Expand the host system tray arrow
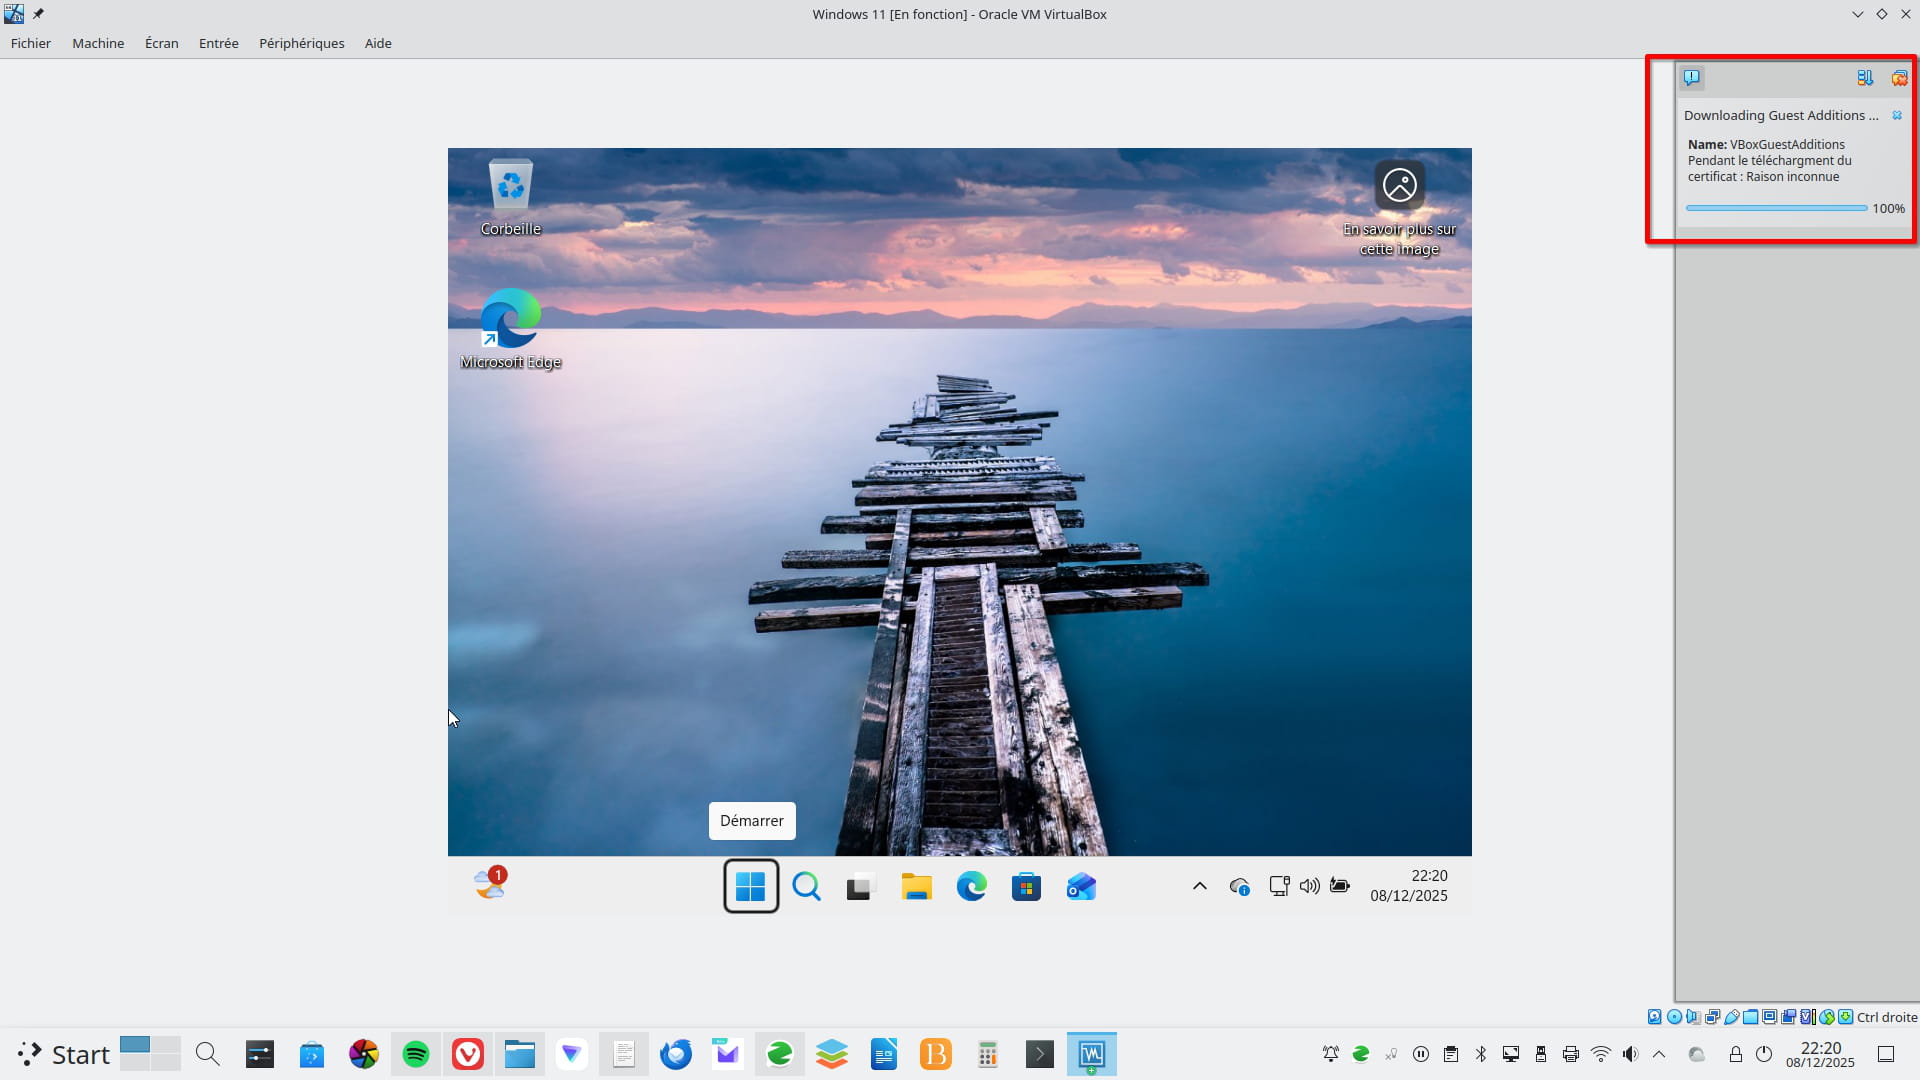 (1659, 1054)
